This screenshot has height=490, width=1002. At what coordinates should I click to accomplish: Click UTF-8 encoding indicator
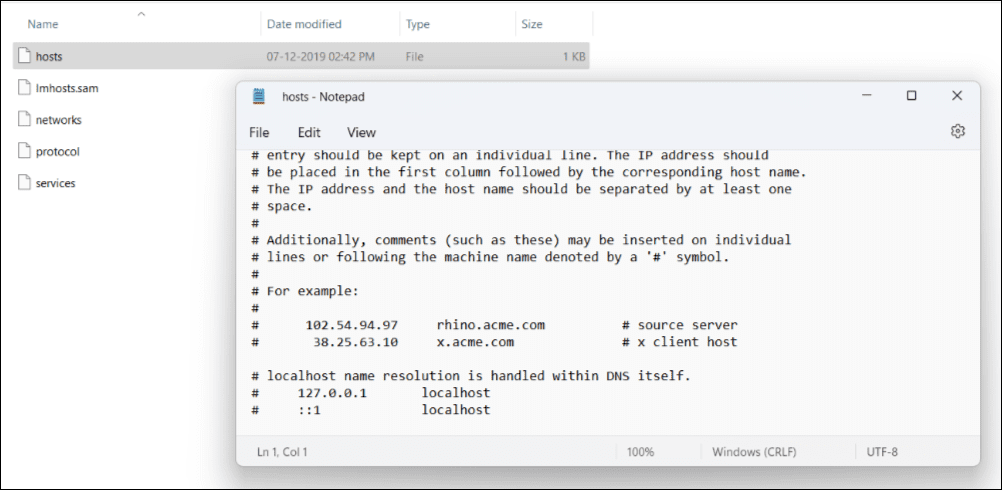[x=882, y=452]
